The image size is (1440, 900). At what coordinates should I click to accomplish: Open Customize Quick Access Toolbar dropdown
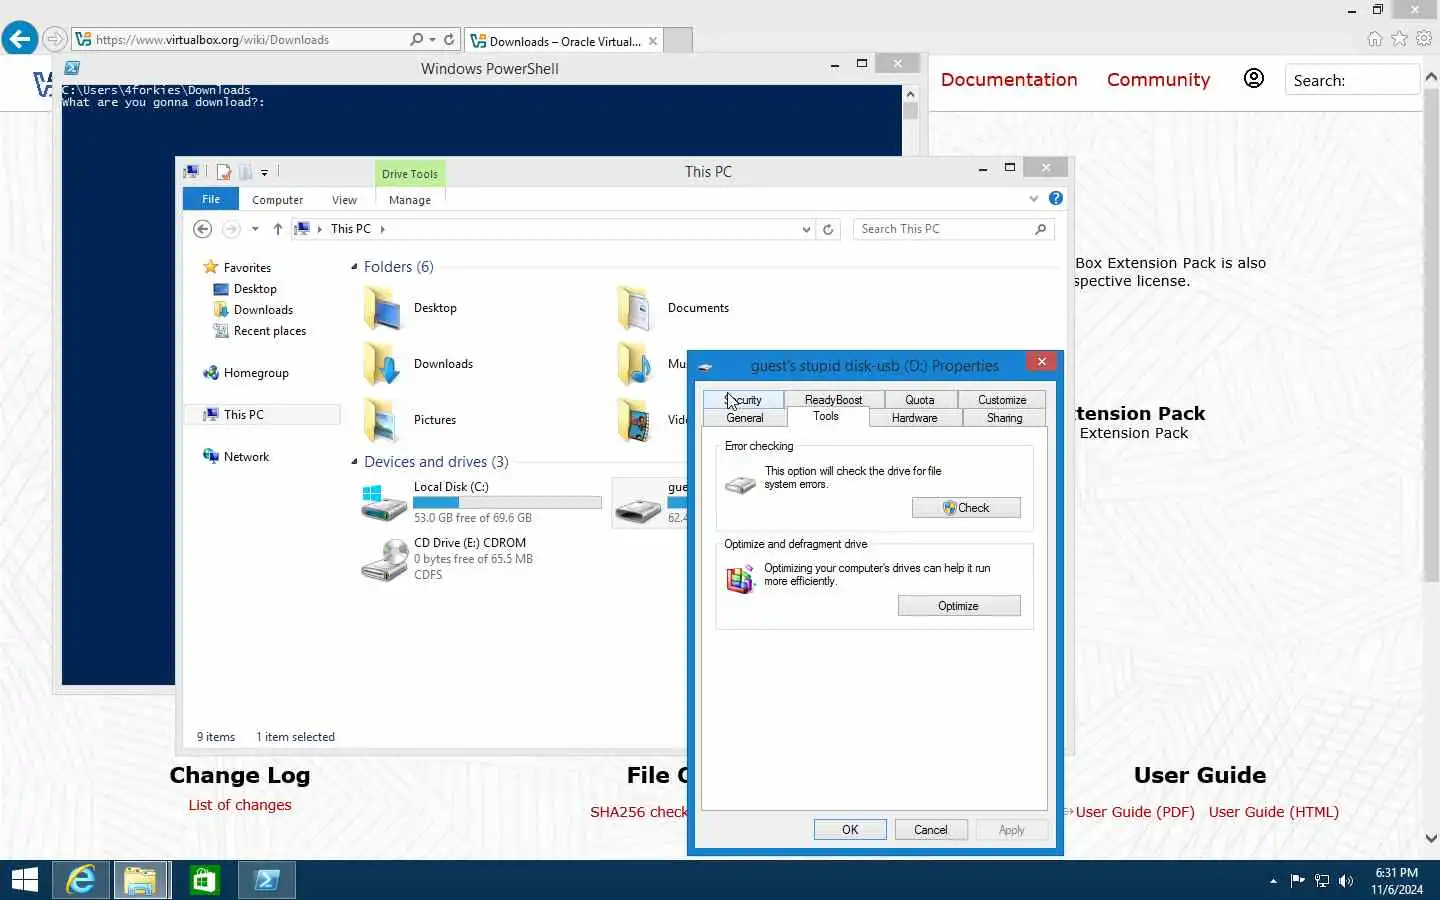pyautogui.click(x=264, y=172)
